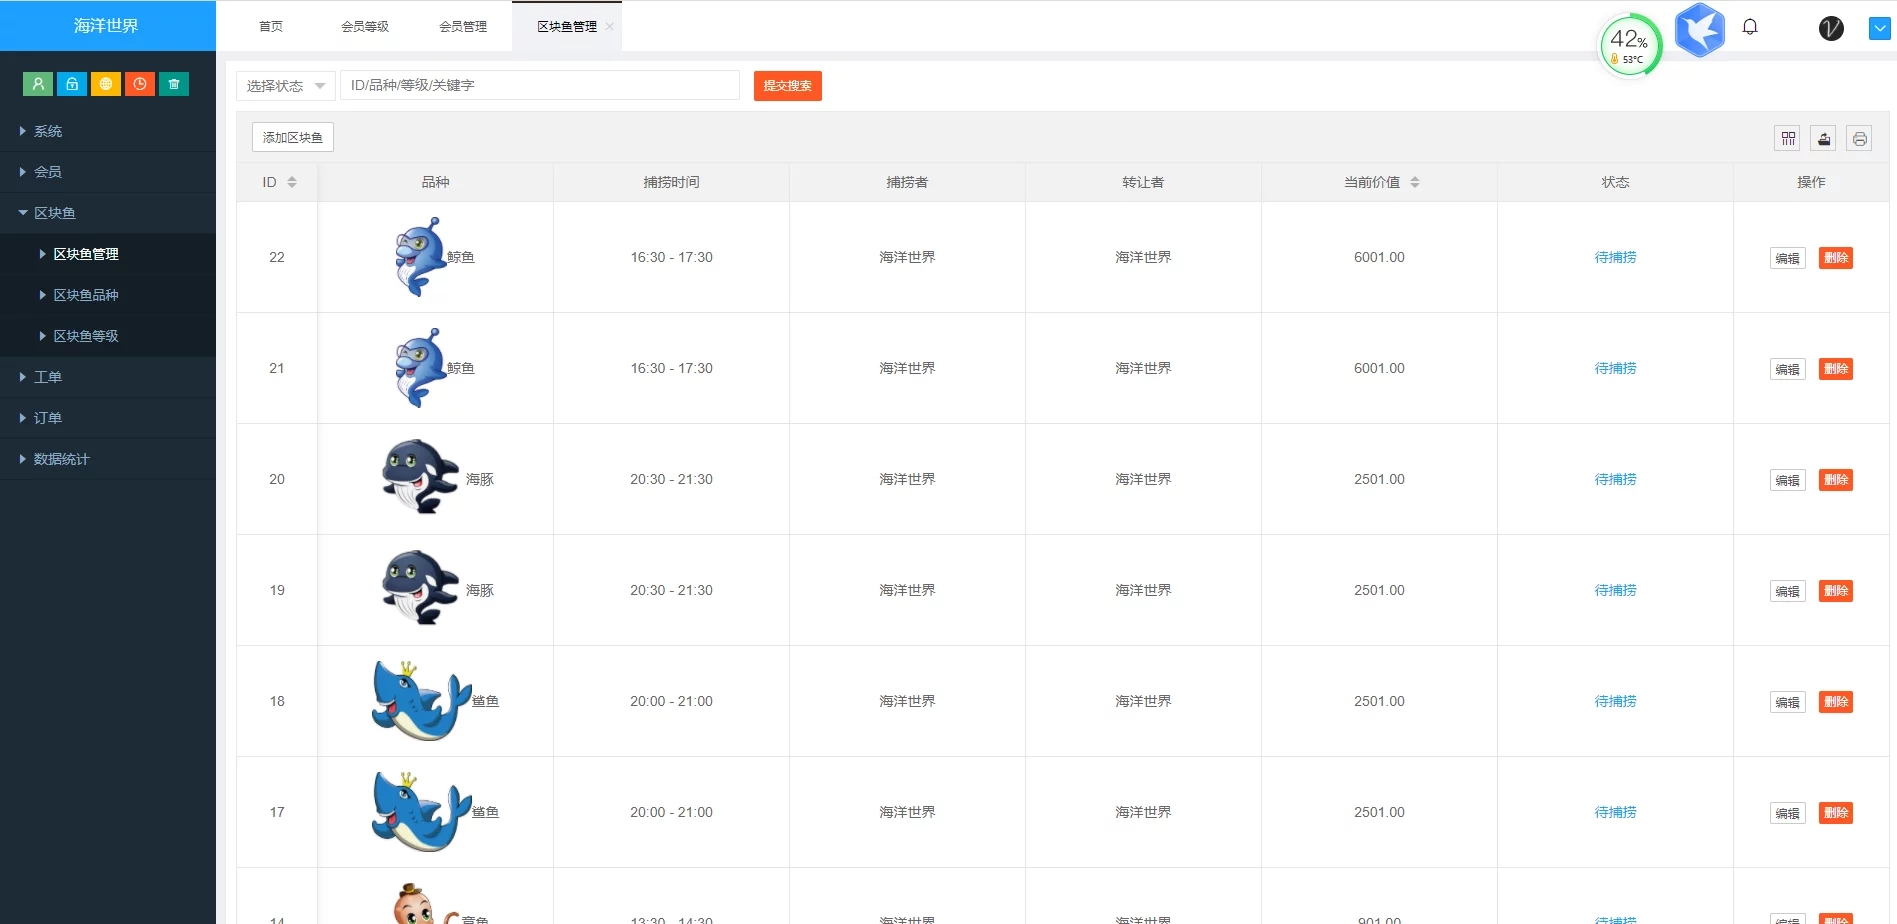Click the blue unlock icon in sidebar
Screen dimensions: 1897x924
click(72, 84)
